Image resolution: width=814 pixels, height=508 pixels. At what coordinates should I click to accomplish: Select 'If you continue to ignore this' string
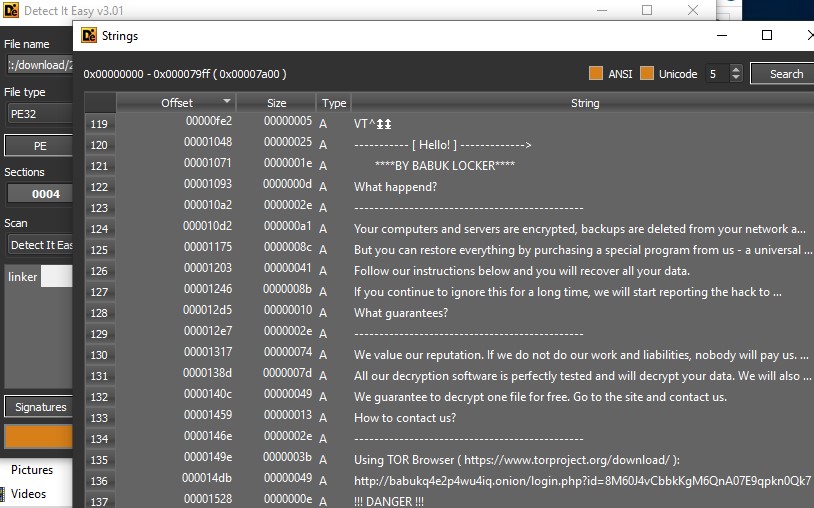(x=567, y=292)
